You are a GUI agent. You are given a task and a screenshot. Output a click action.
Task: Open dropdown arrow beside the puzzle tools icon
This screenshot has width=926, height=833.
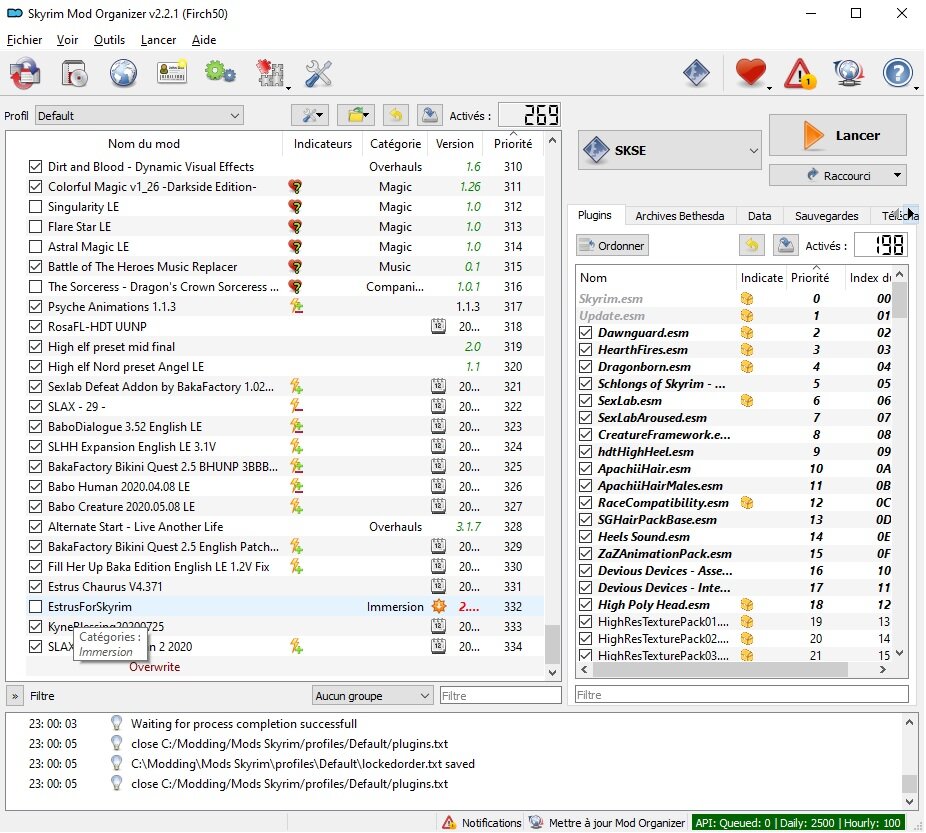288,89
